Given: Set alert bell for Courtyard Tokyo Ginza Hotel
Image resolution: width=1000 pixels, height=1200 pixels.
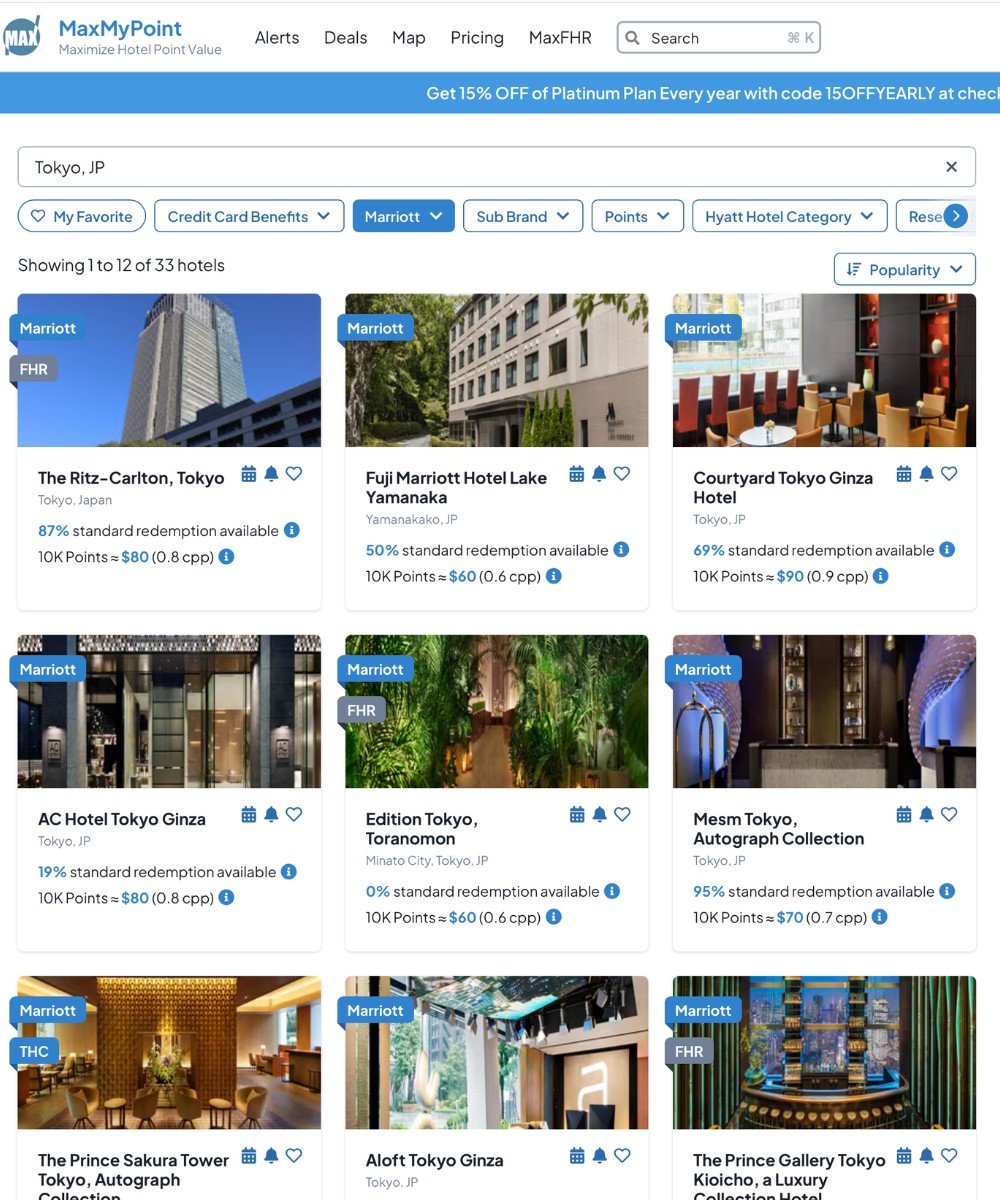Looking at the screenshot, I should pos(926,474).
